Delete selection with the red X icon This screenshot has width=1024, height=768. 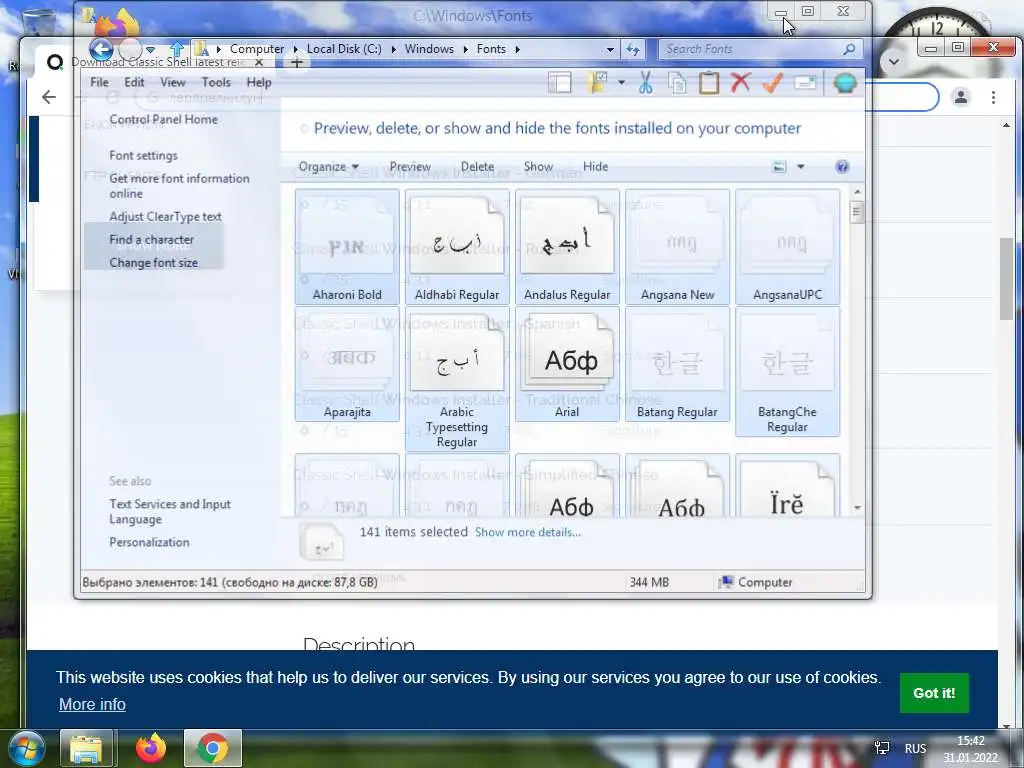[x=741, y=83]
